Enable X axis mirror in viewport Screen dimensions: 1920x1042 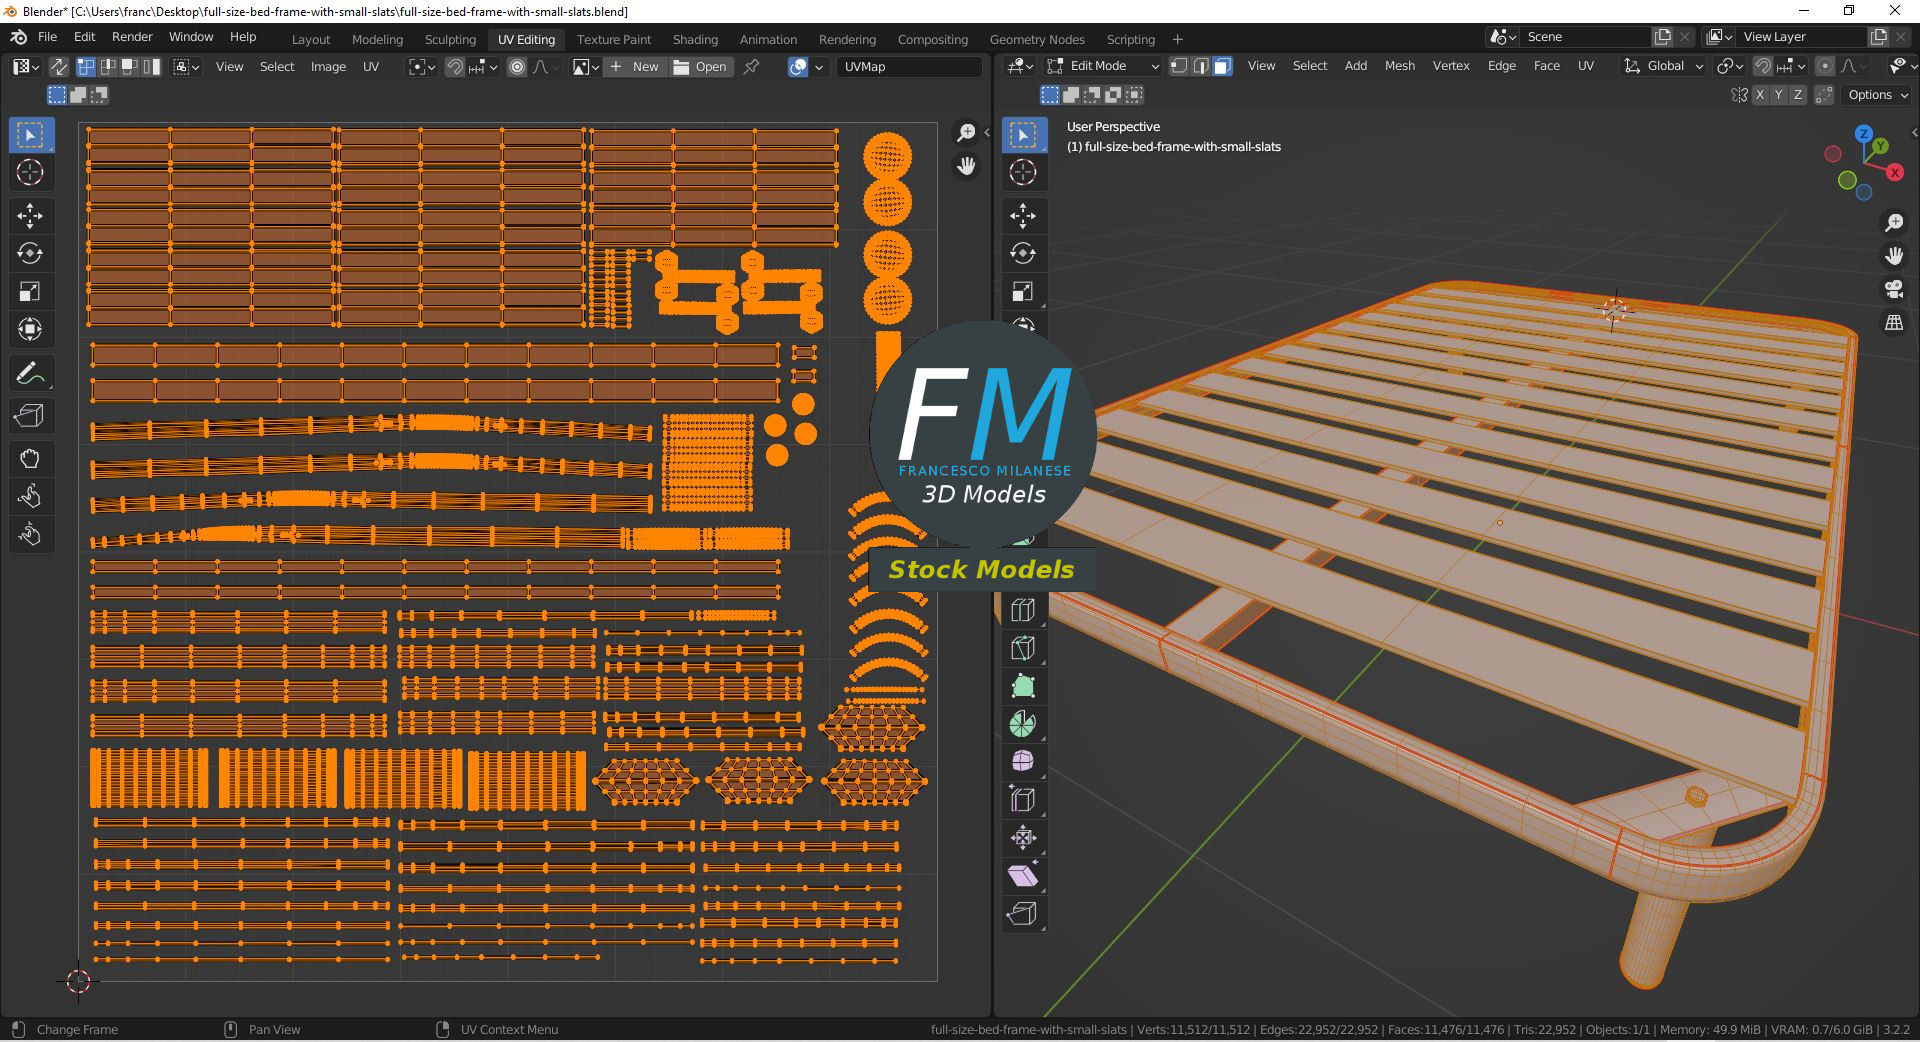tap(1759, 95)
